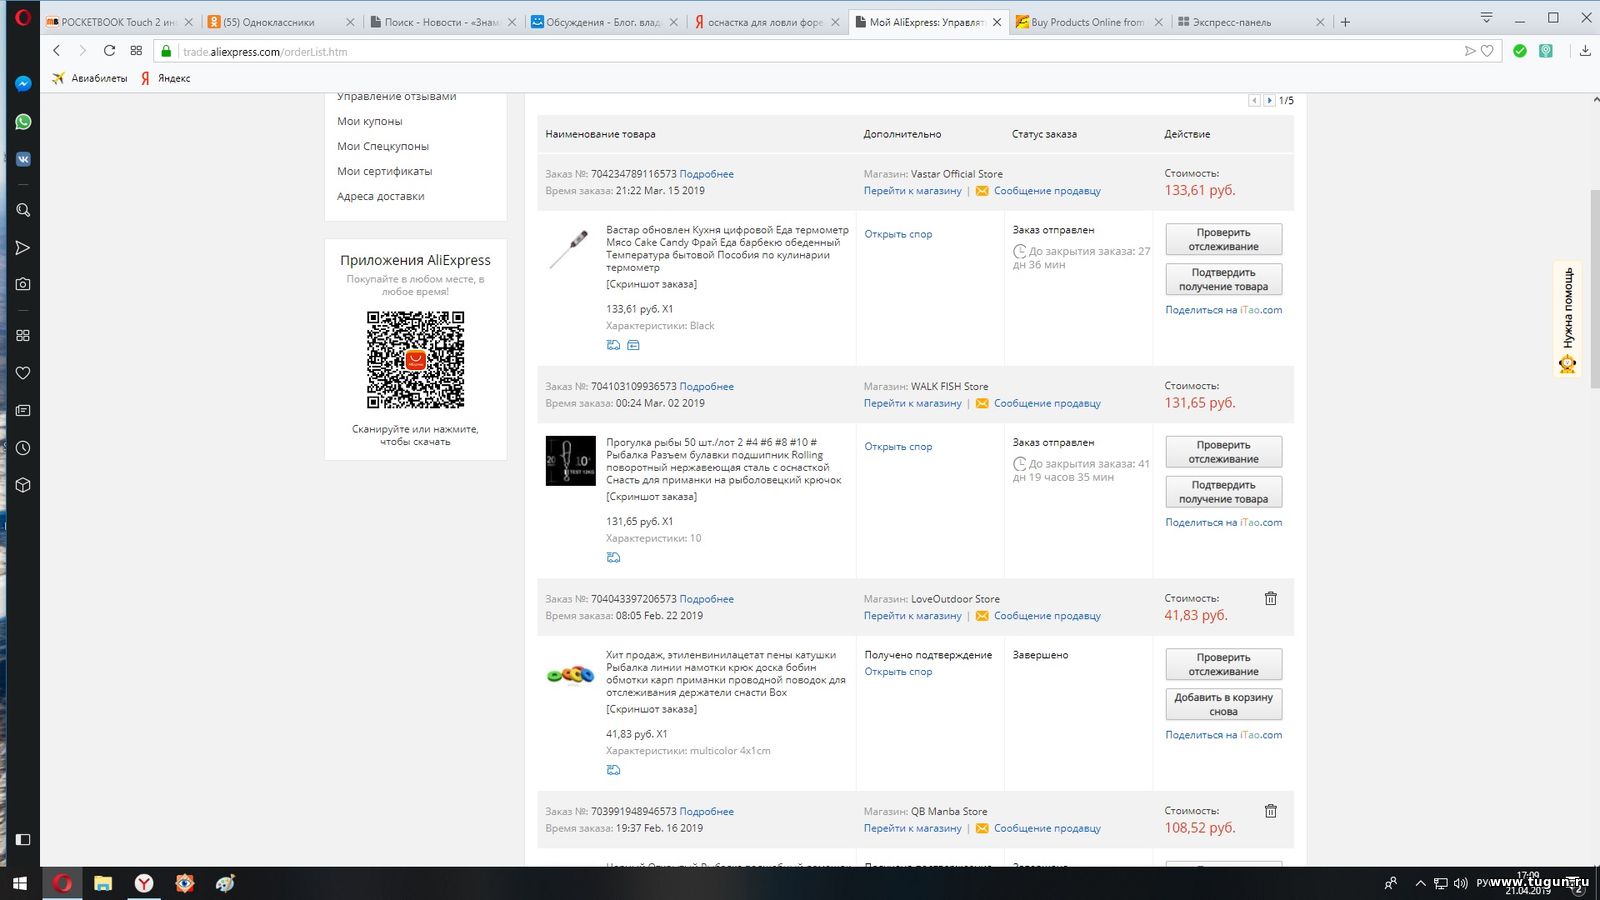Open Messenger in Opera sidebar
This screenshot has width=1600, height=900.
[x=23, y=84]
